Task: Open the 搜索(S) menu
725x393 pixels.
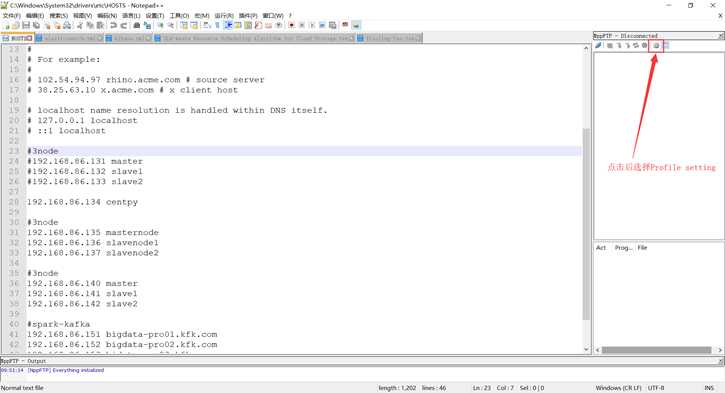Action: click(x=59, y=16)
